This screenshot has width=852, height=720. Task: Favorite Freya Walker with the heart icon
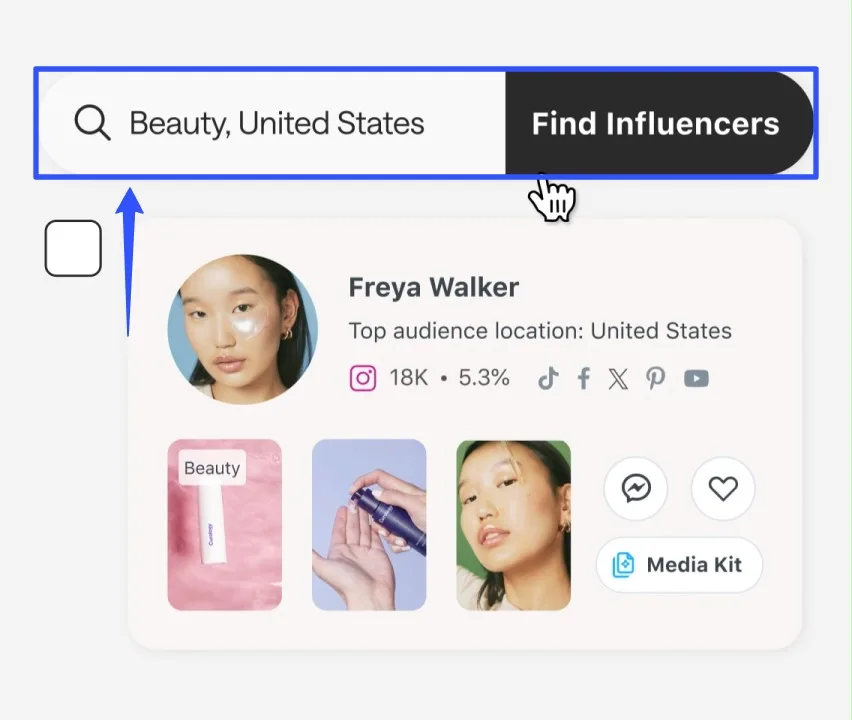[x=722, y=488]
